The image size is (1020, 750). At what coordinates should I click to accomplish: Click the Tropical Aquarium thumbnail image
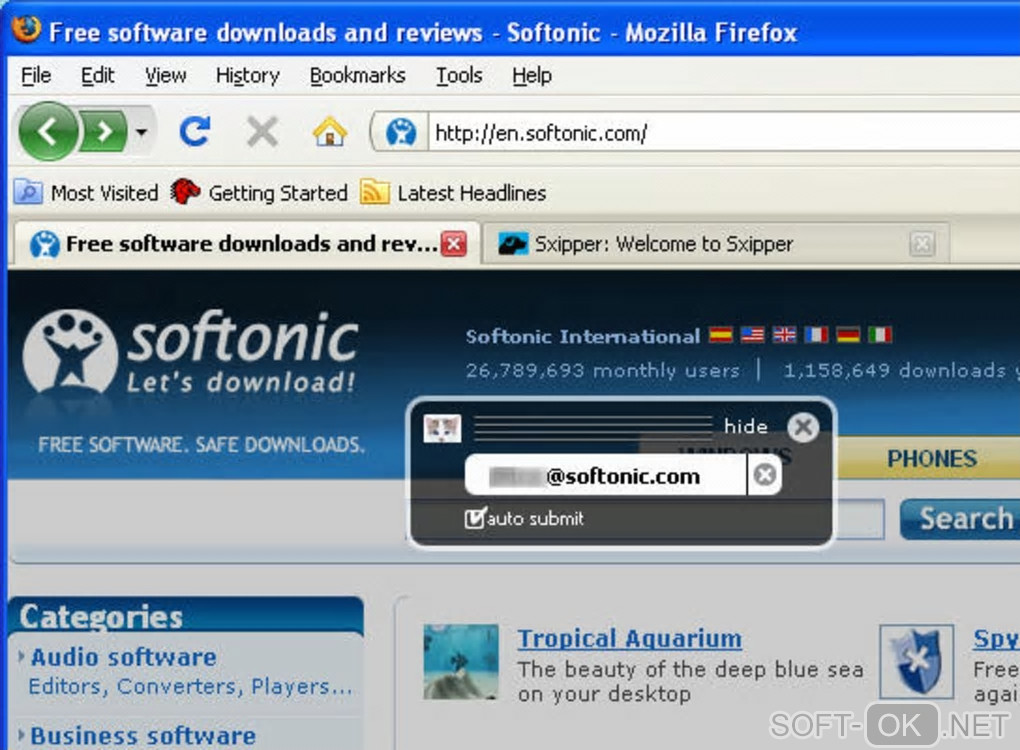[461, 662]
